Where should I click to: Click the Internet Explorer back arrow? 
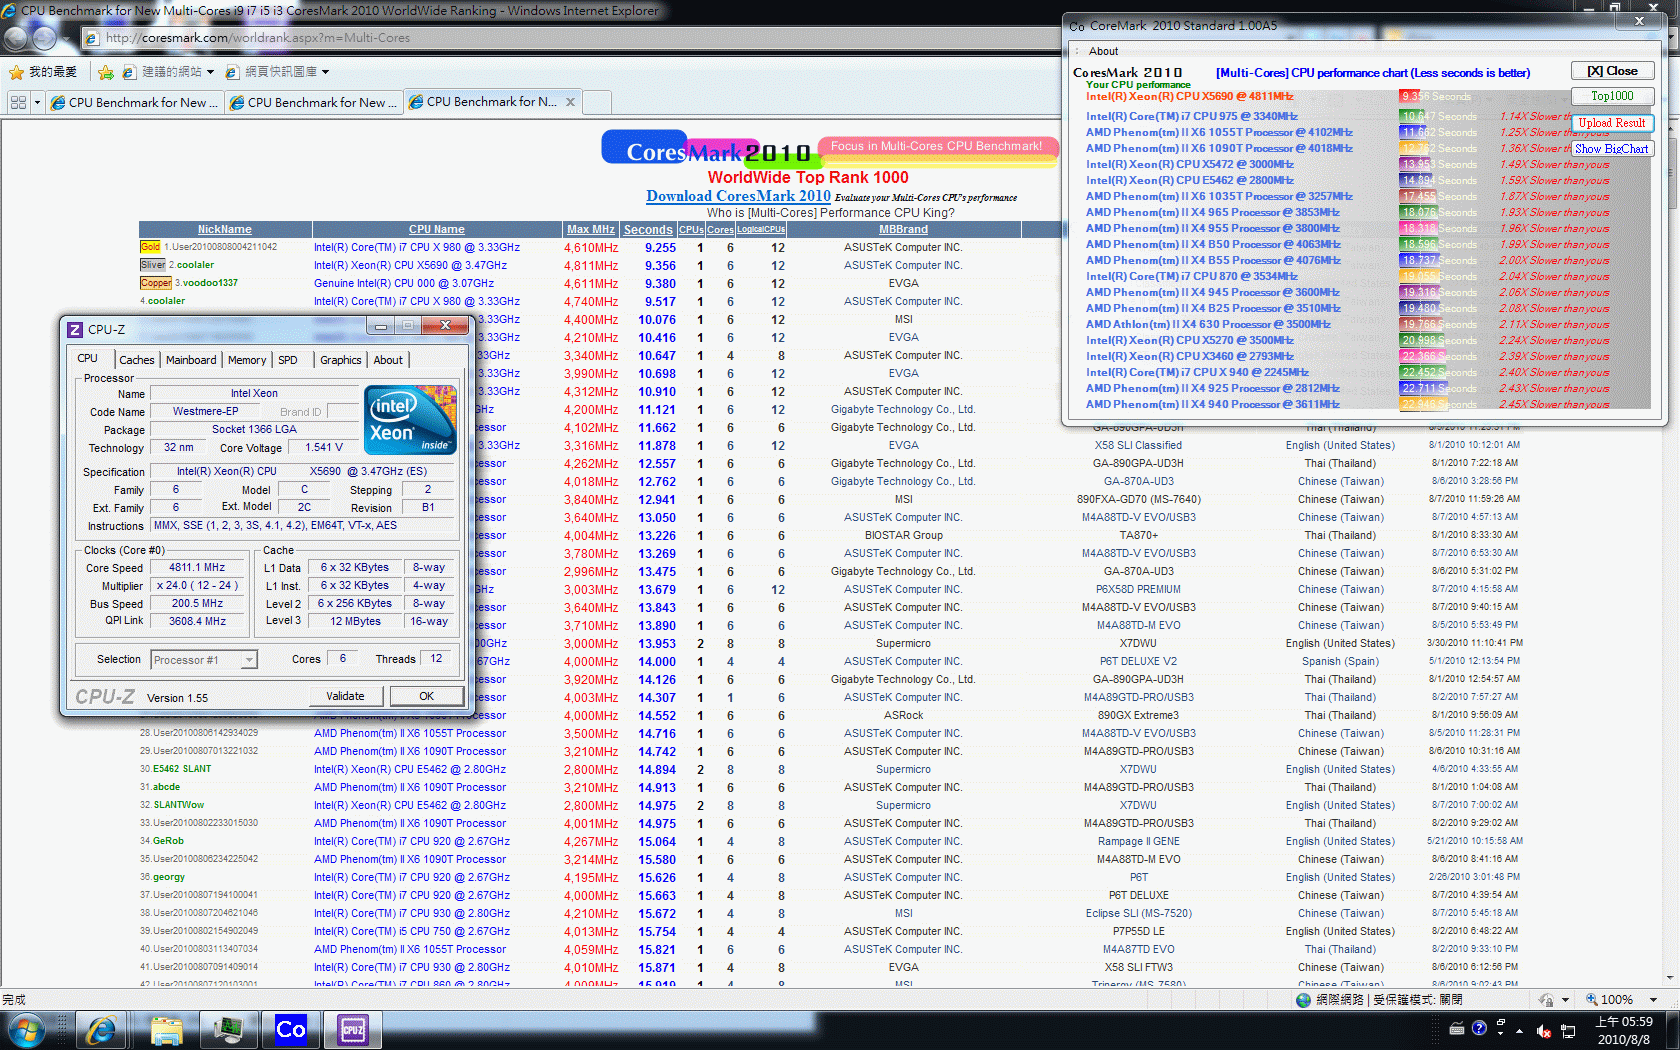tap(16, 38)
